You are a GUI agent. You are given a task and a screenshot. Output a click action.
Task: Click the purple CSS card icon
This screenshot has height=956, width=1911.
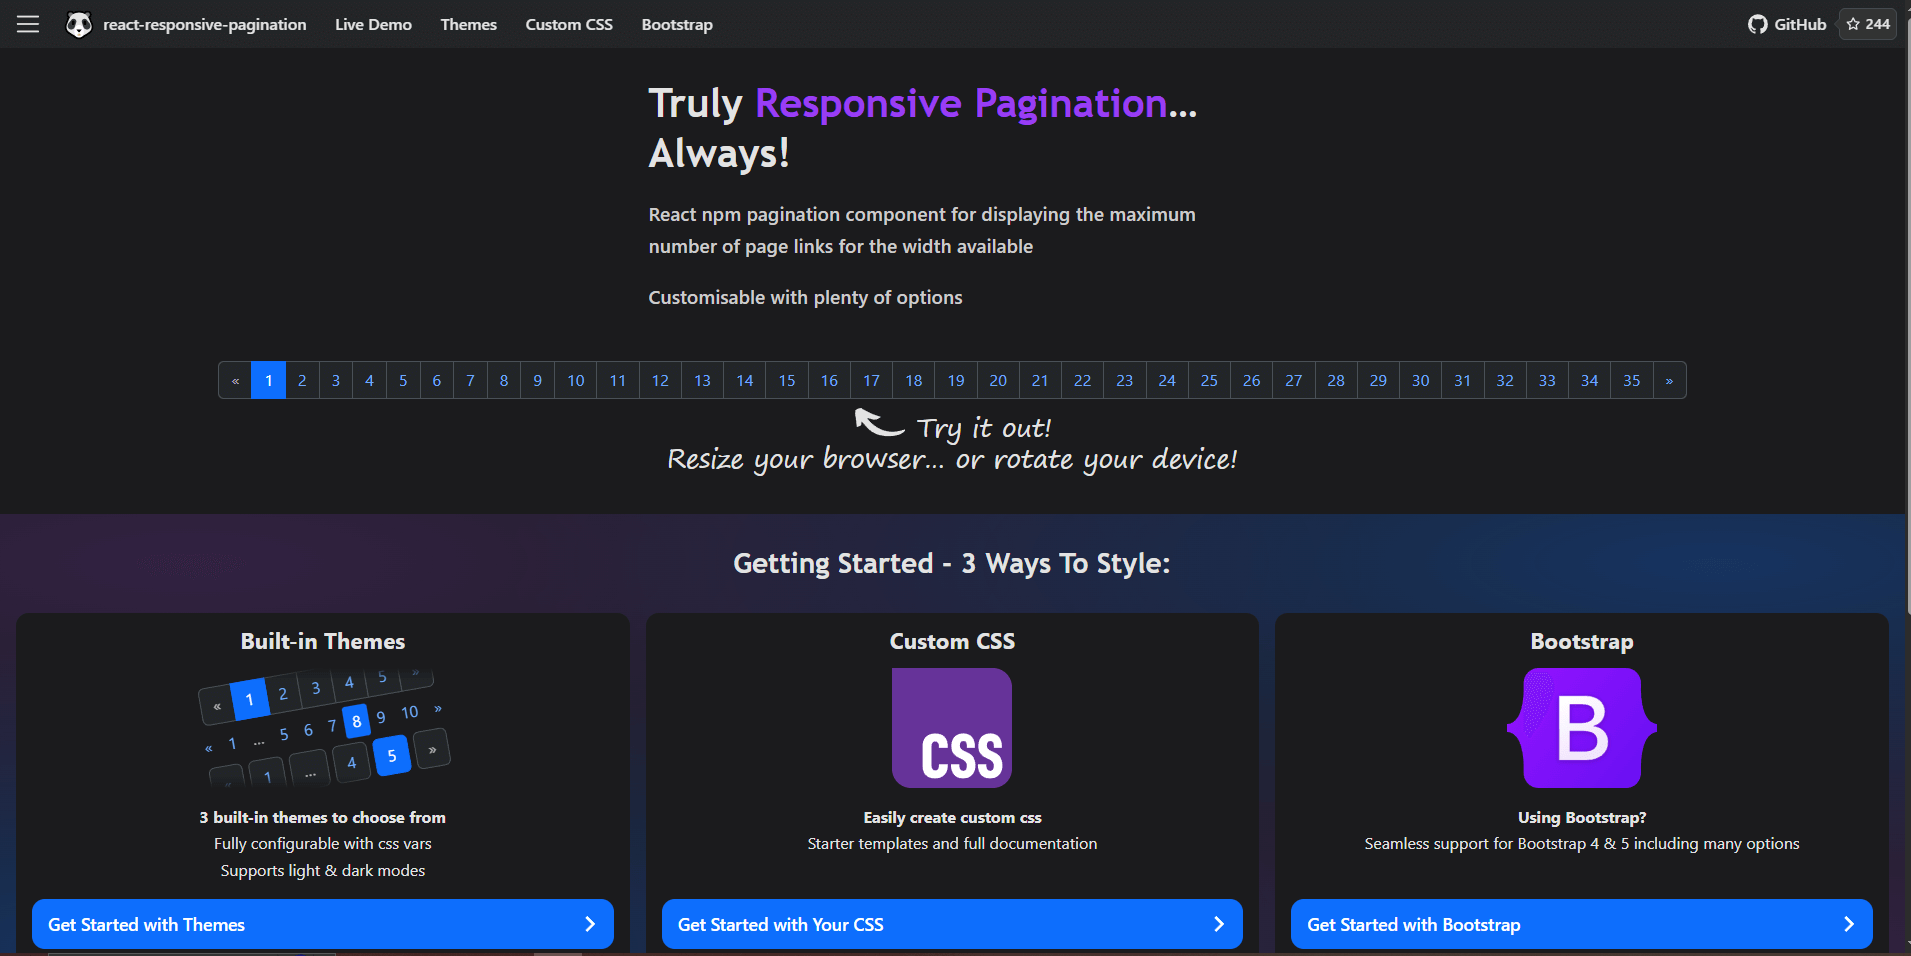pos(951,727)
